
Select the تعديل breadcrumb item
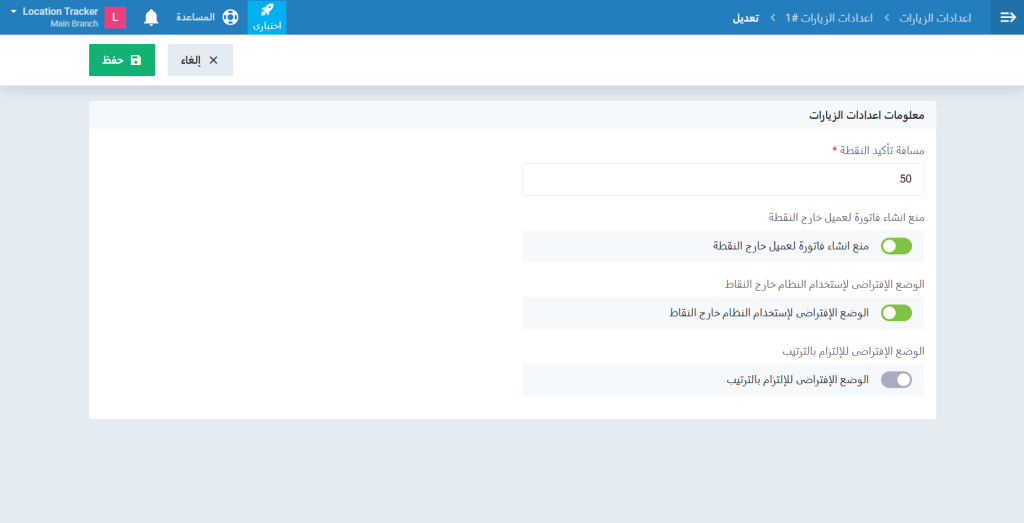745,18
